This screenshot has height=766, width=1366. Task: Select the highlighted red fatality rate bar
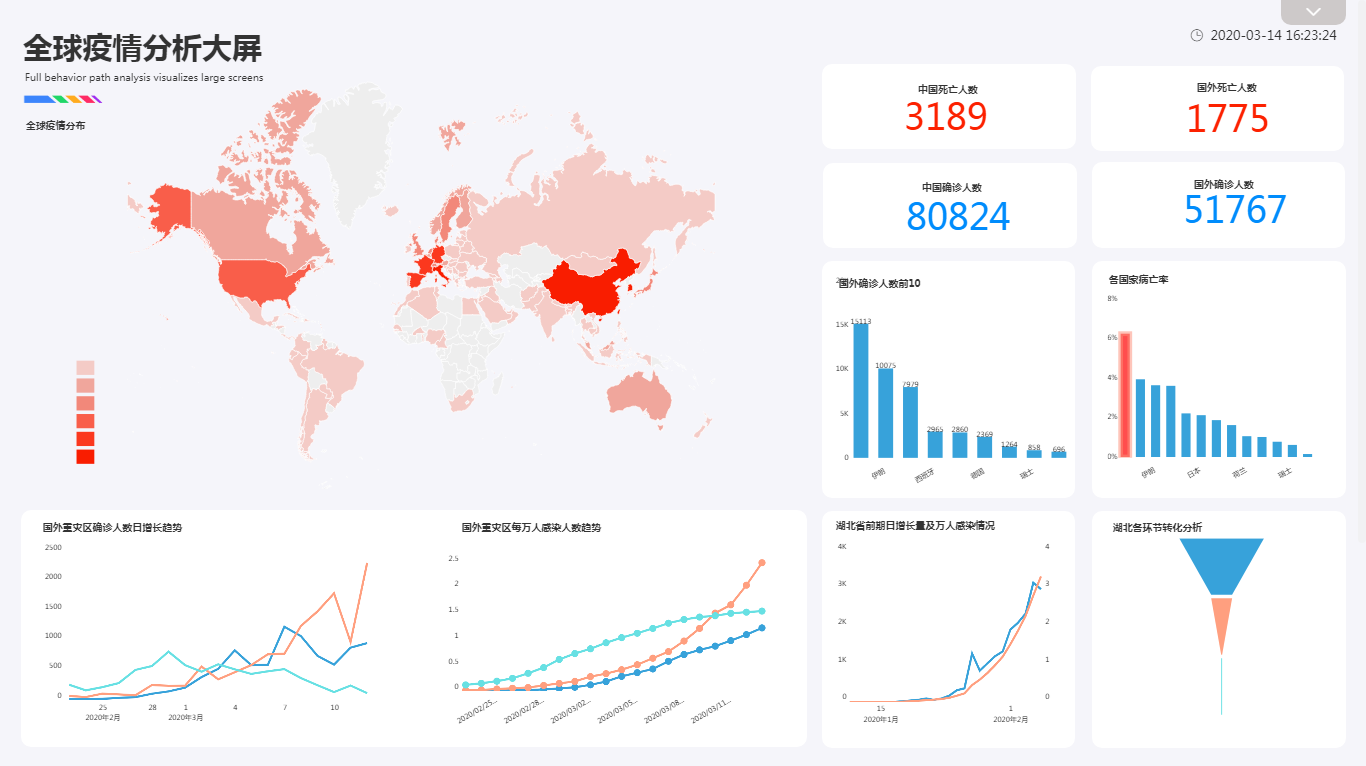click(x=1125, y=395)
